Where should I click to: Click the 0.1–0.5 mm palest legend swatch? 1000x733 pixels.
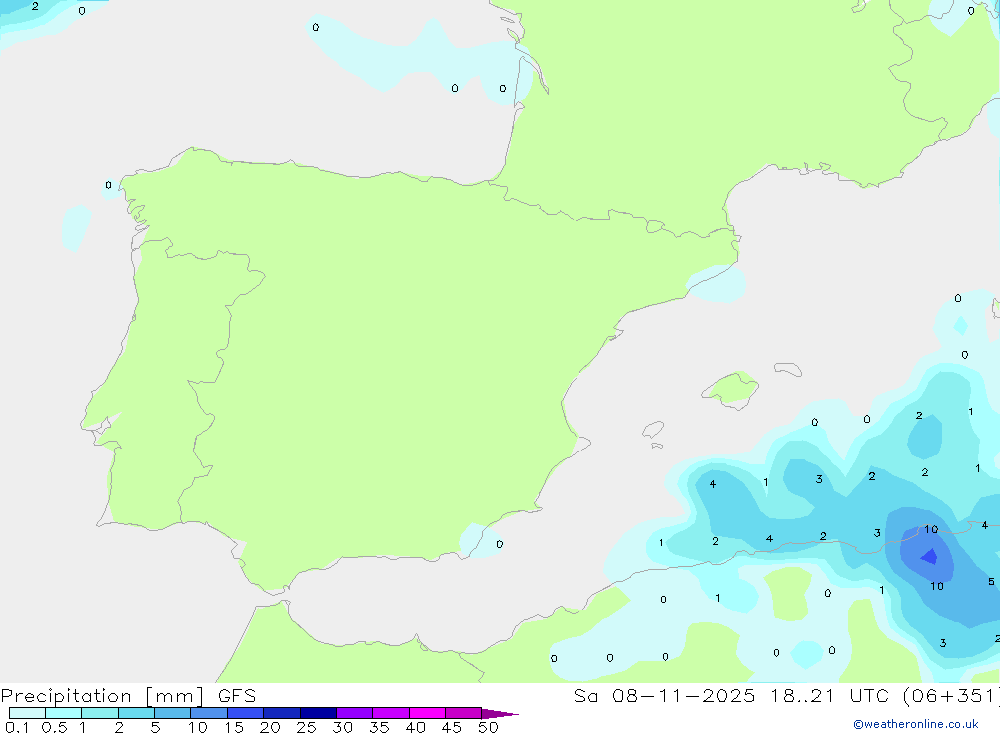[x=27, y=713]
